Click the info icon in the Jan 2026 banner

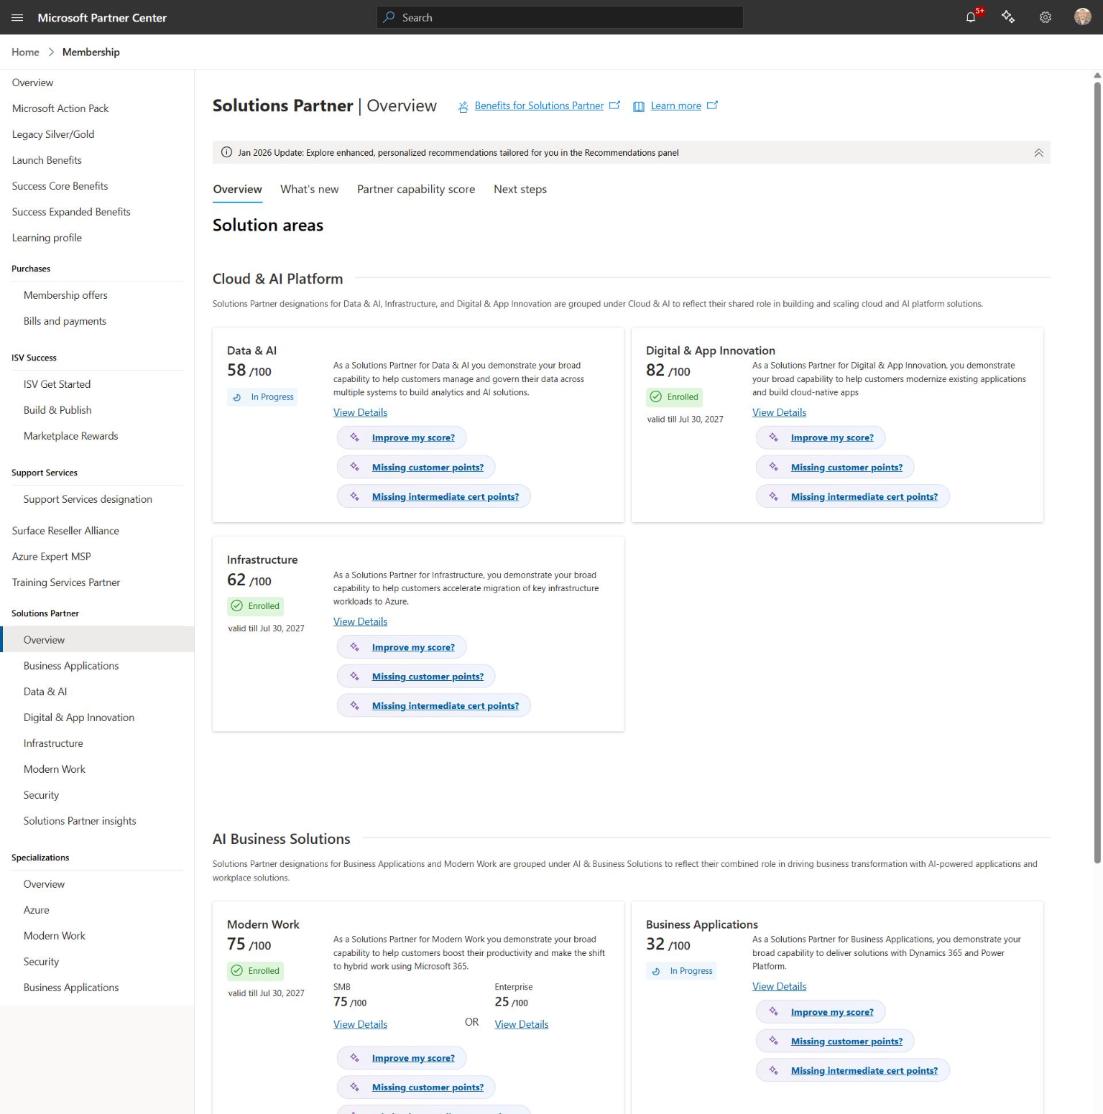[x=227, y=152]
